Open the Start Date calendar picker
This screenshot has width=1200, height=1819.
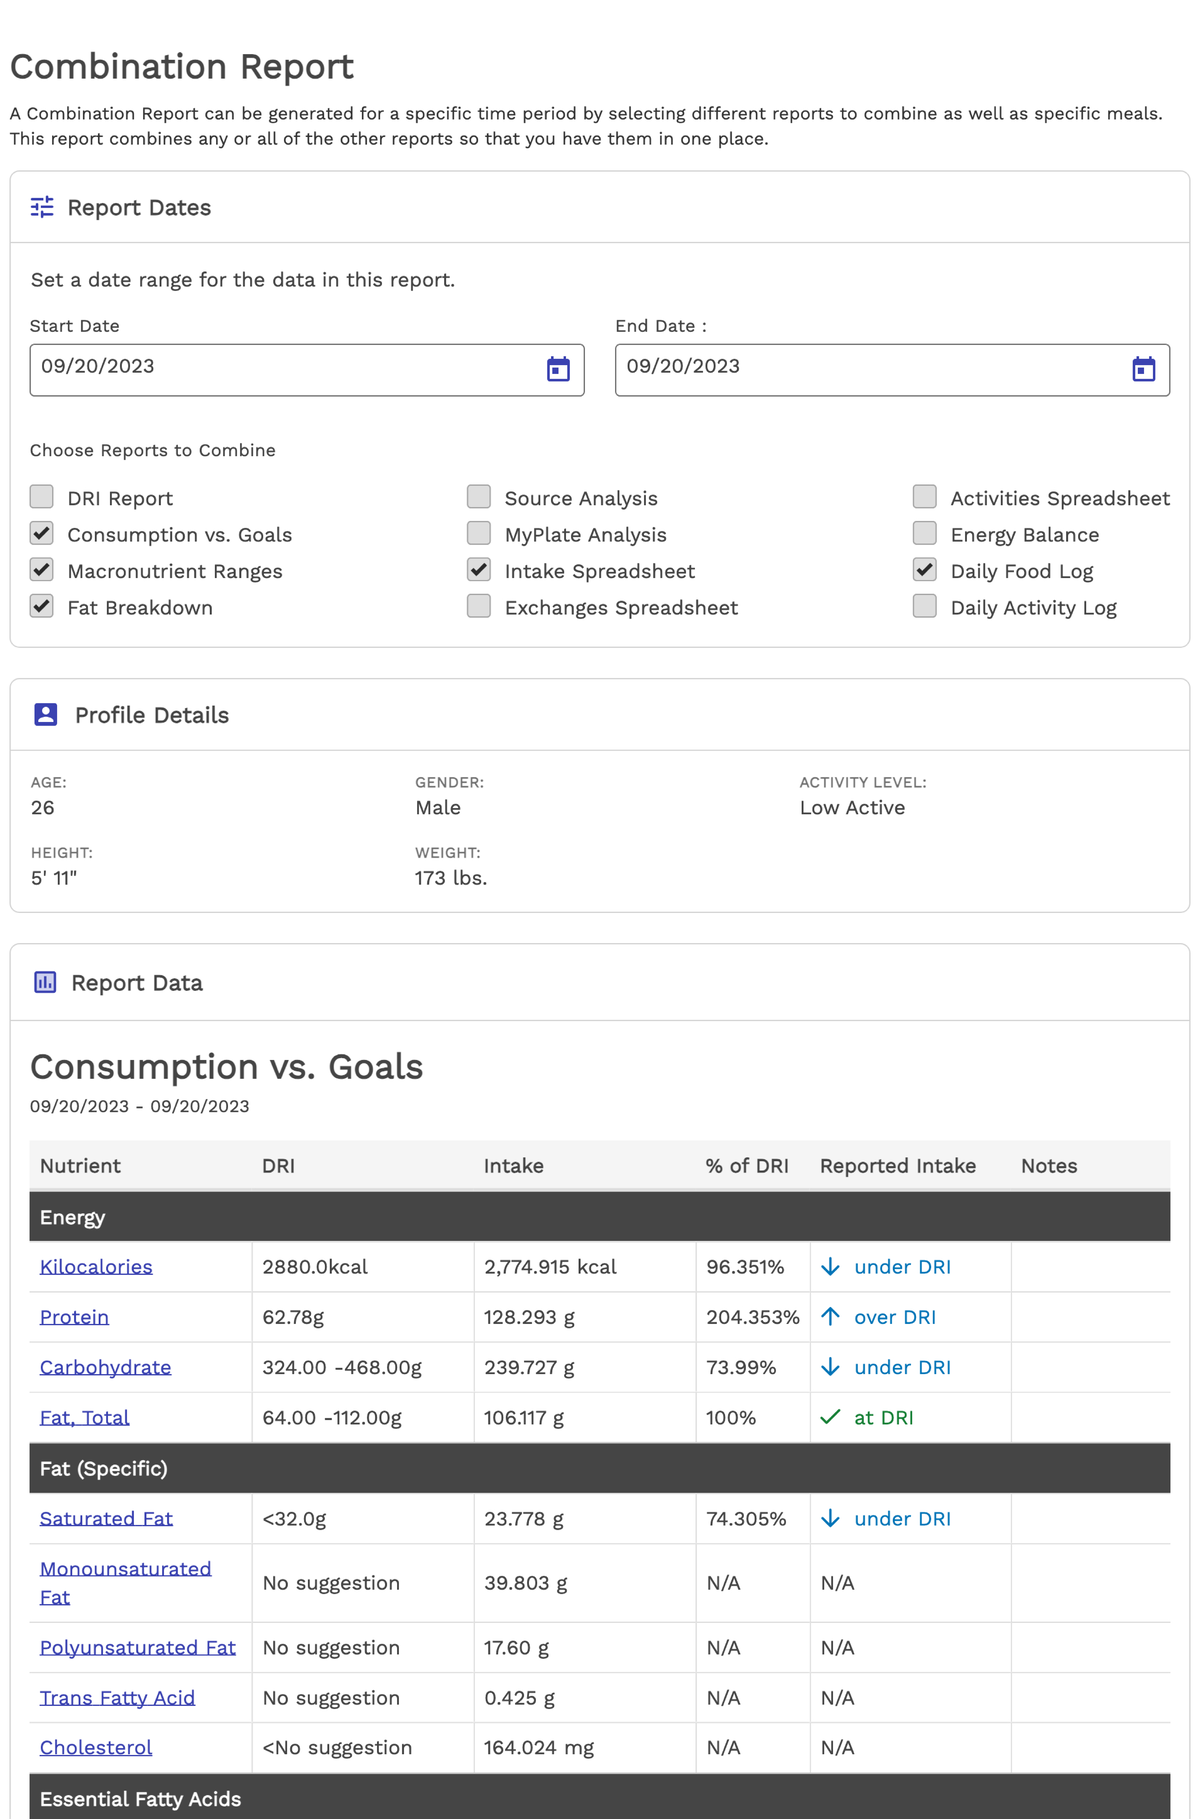558,369
